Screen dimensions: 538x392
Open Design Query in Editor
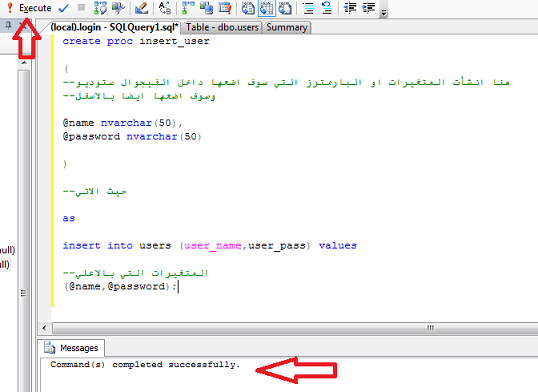(x=141, y=8)
